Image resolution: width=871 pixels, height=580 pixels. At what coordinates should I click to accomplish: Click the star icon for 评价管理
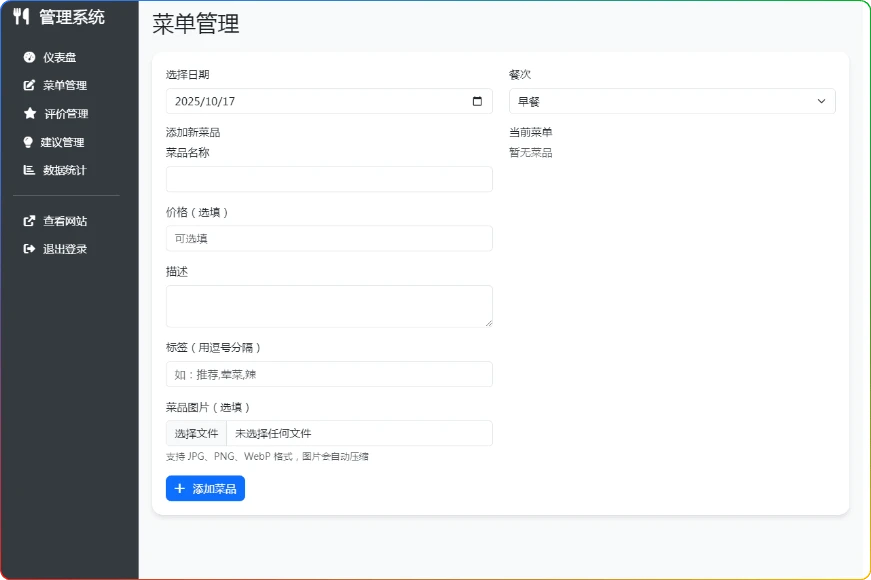(29, 113)
